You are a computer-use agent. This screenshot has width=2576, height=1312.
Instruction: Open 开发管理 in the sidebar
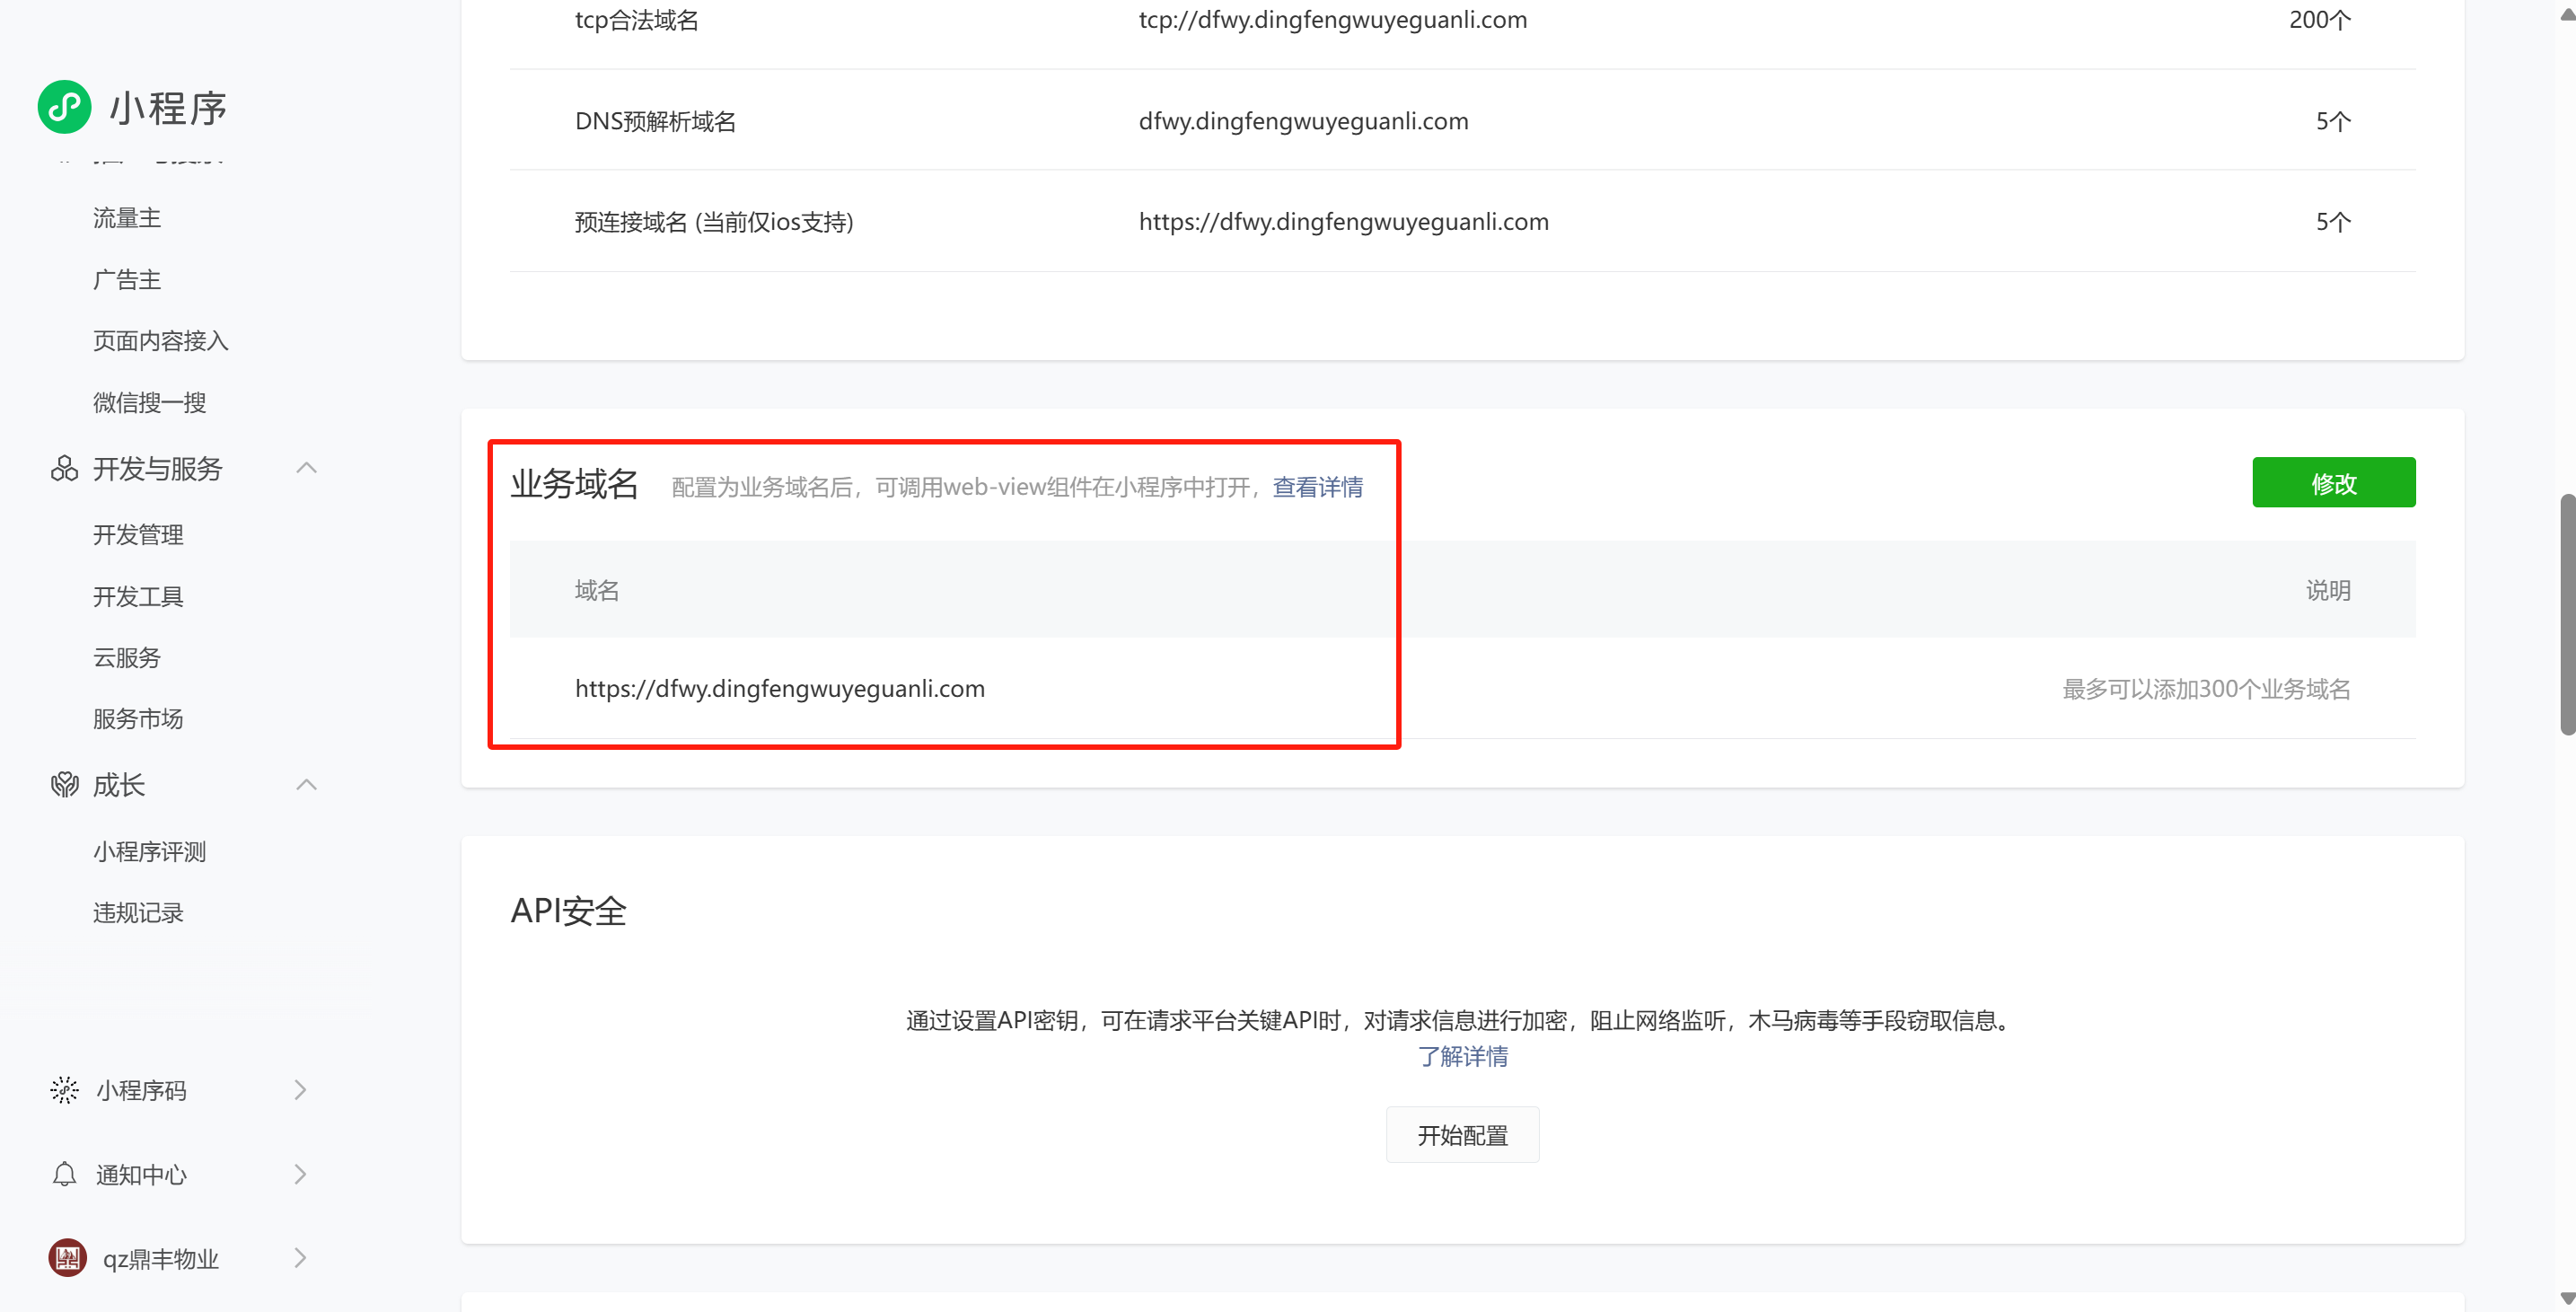138,535
